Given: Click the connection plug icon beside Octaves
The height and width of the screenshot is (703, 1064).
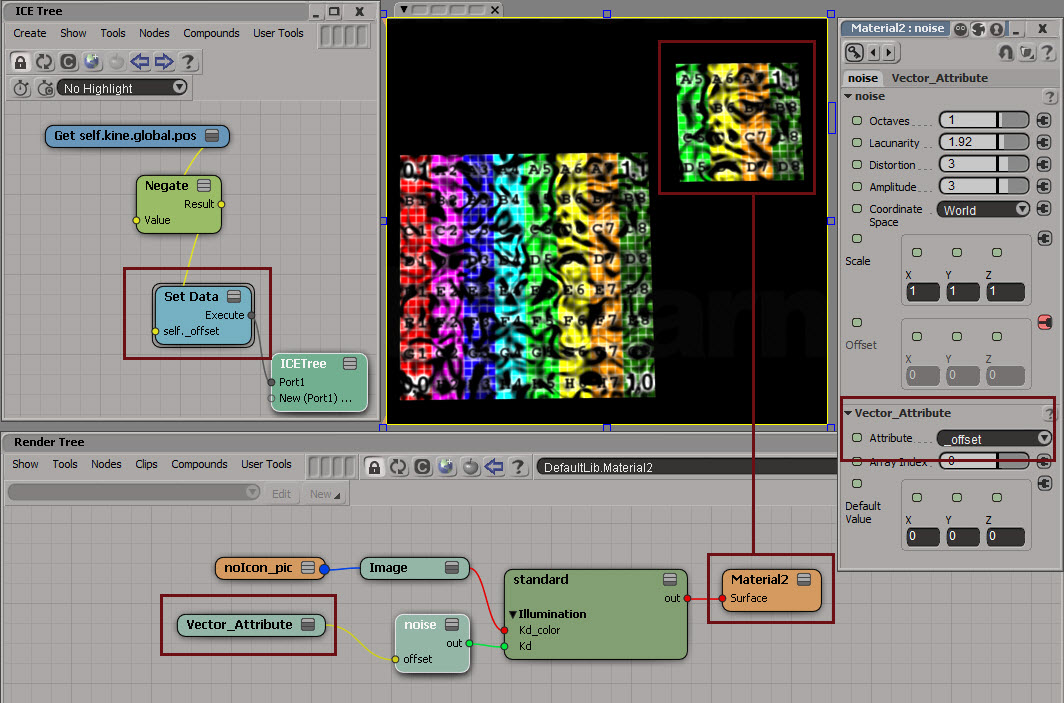Looking at the screenshot, I should (1045, 120).
